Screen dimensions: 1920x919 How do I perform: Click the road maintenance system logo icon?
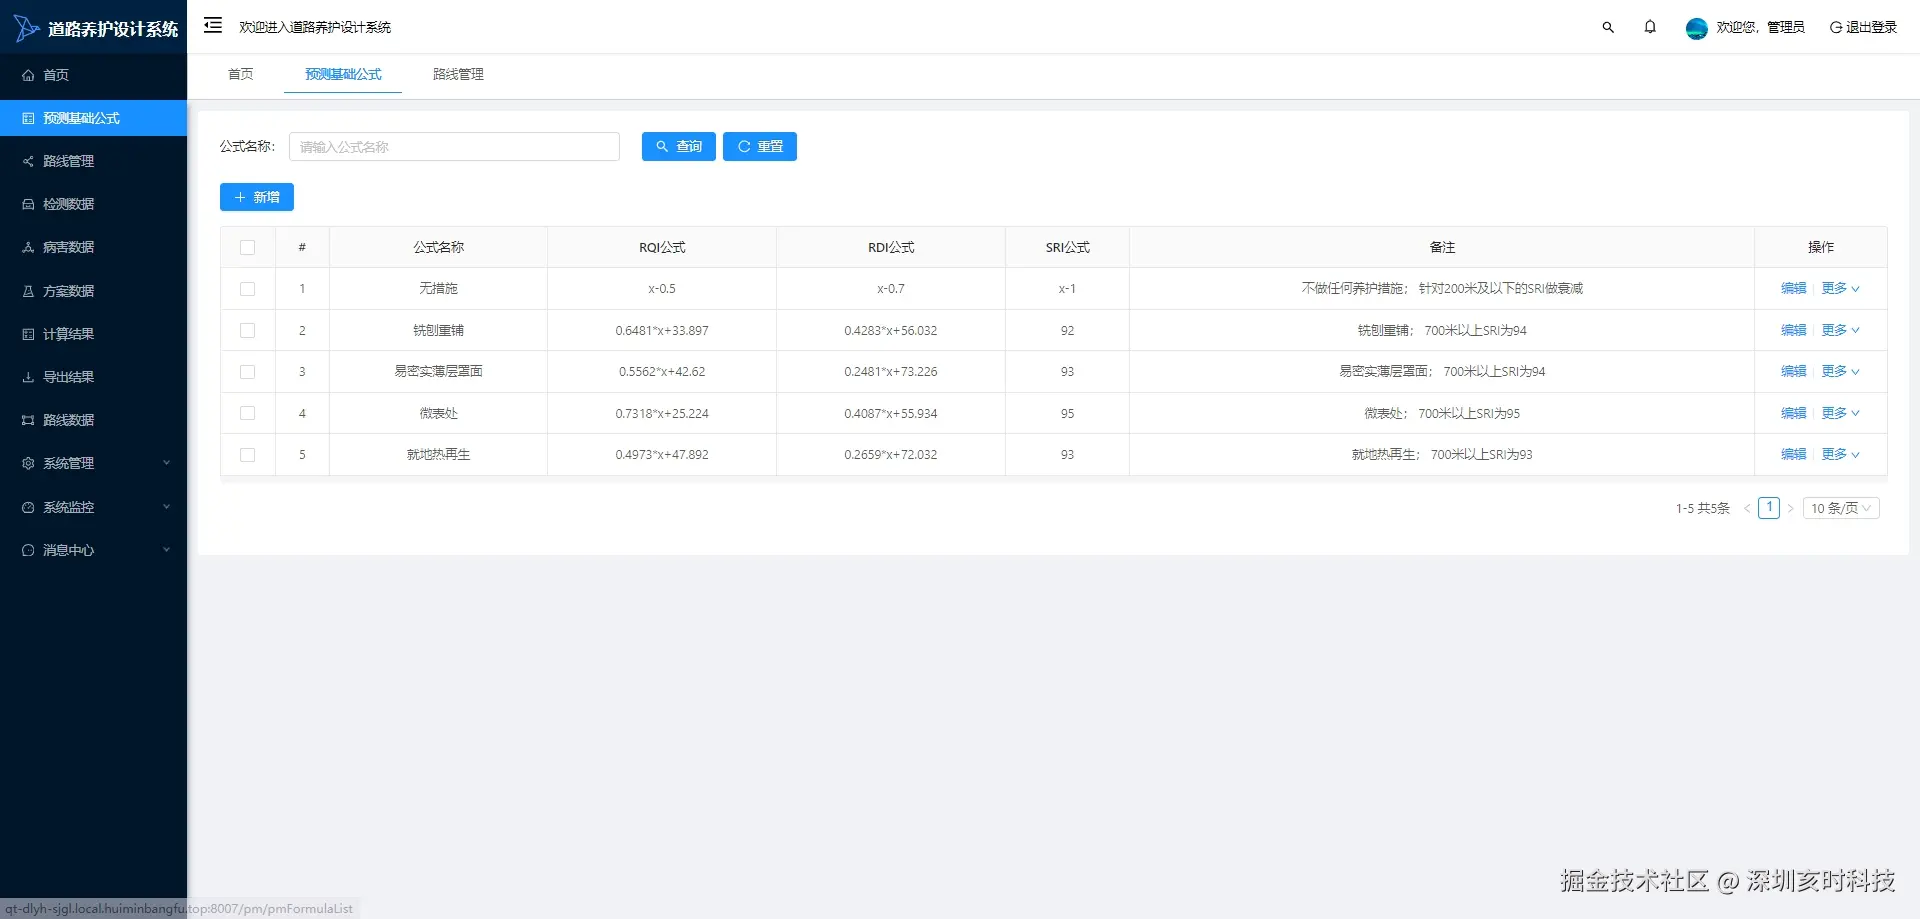pos(26,28)
